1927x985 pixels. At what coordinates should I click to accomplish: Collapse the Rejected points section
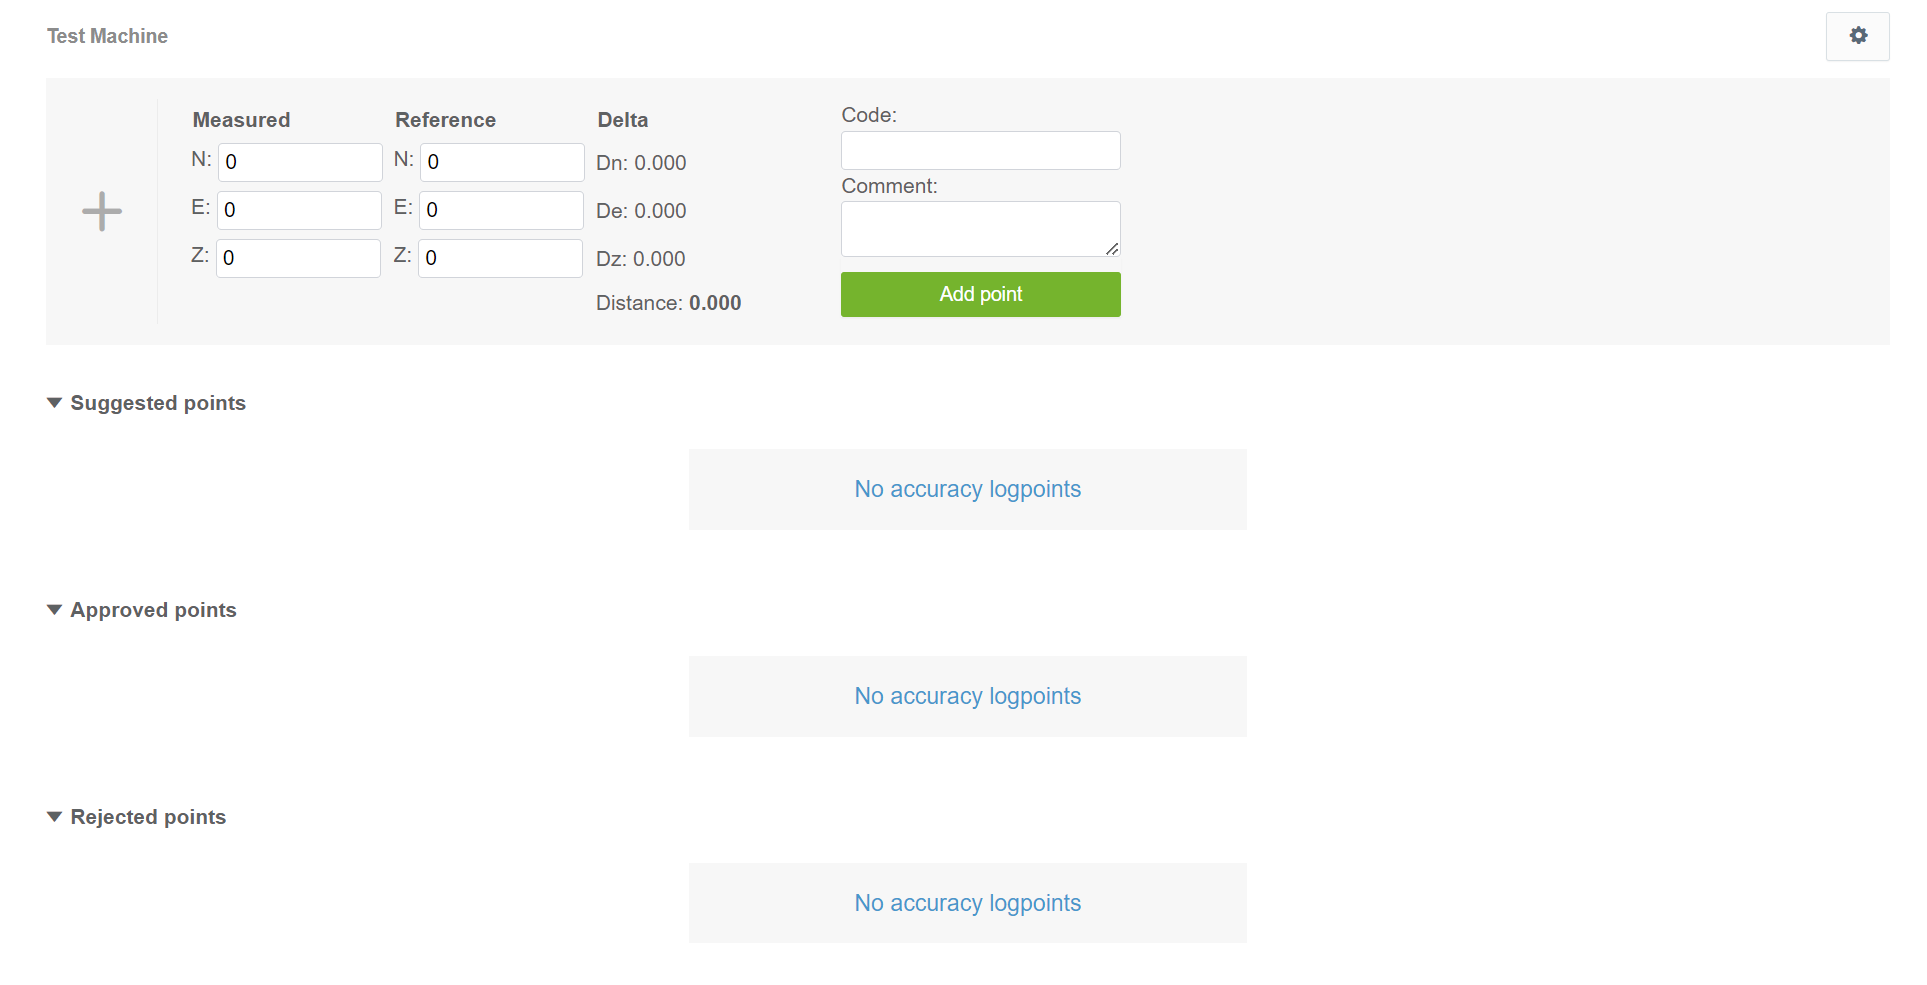pos(137,817)
